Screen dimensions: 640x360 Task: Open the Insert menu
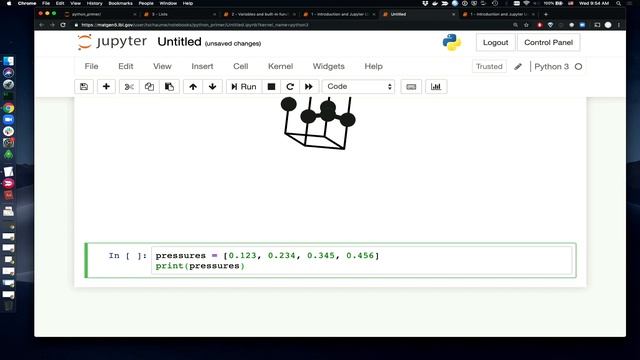tap(202, 66)
